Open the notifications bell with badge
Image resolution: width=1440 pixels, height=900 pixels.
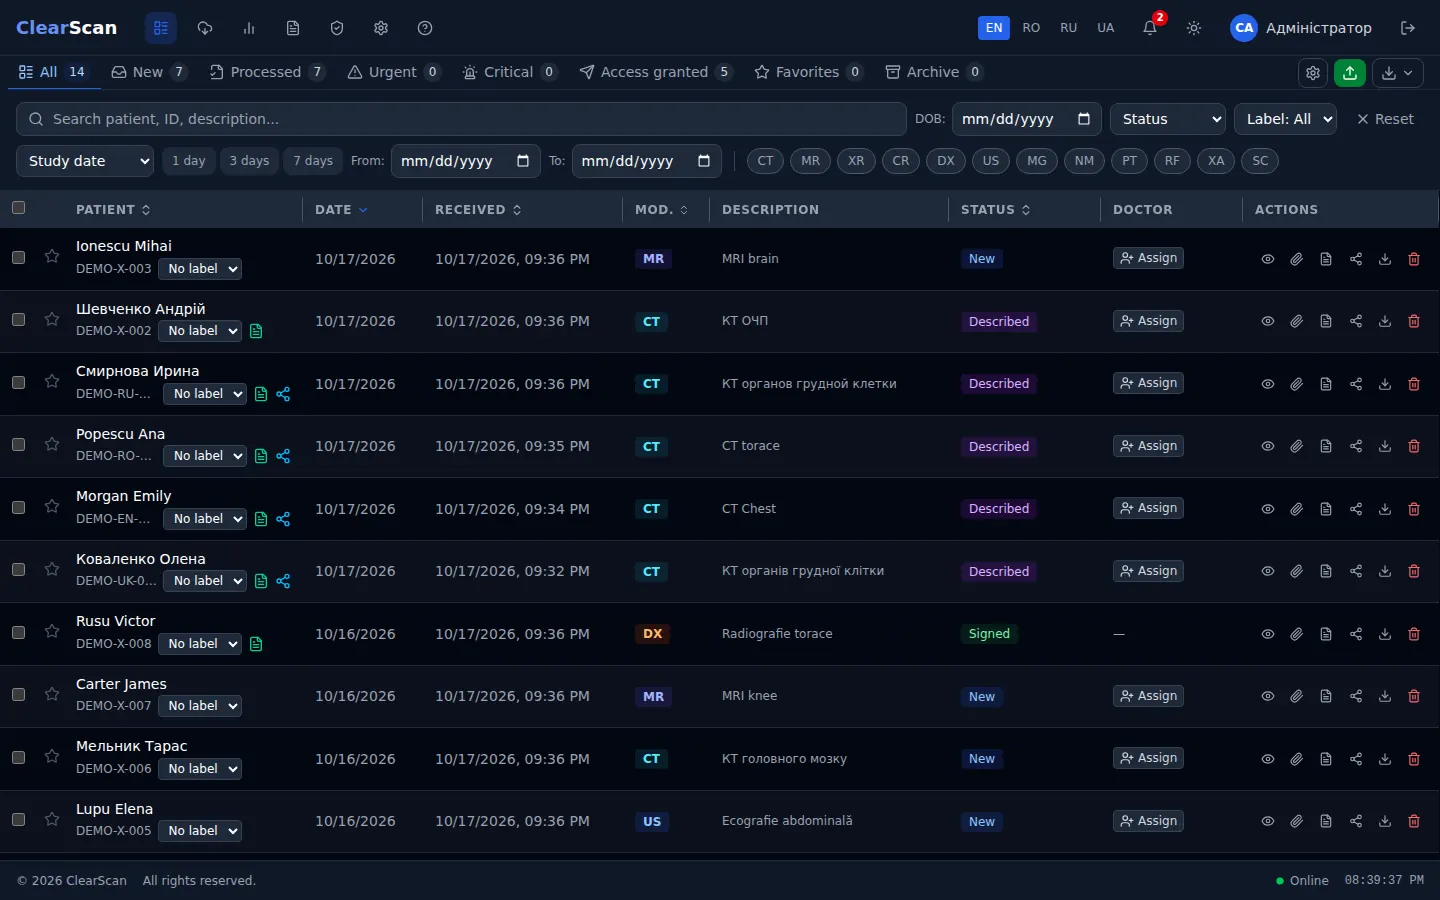click(x=1150, y=28)
